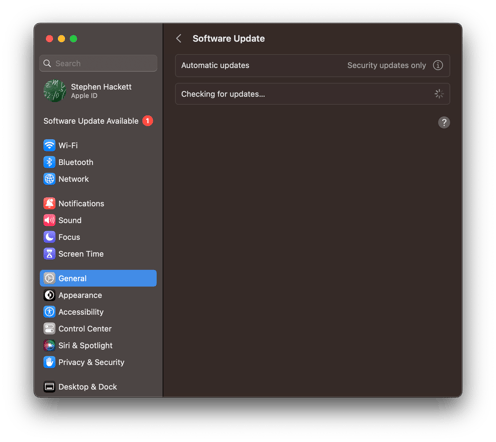
Task: Select Wi-Fi settings label
Action: click(x=68, y=145)
